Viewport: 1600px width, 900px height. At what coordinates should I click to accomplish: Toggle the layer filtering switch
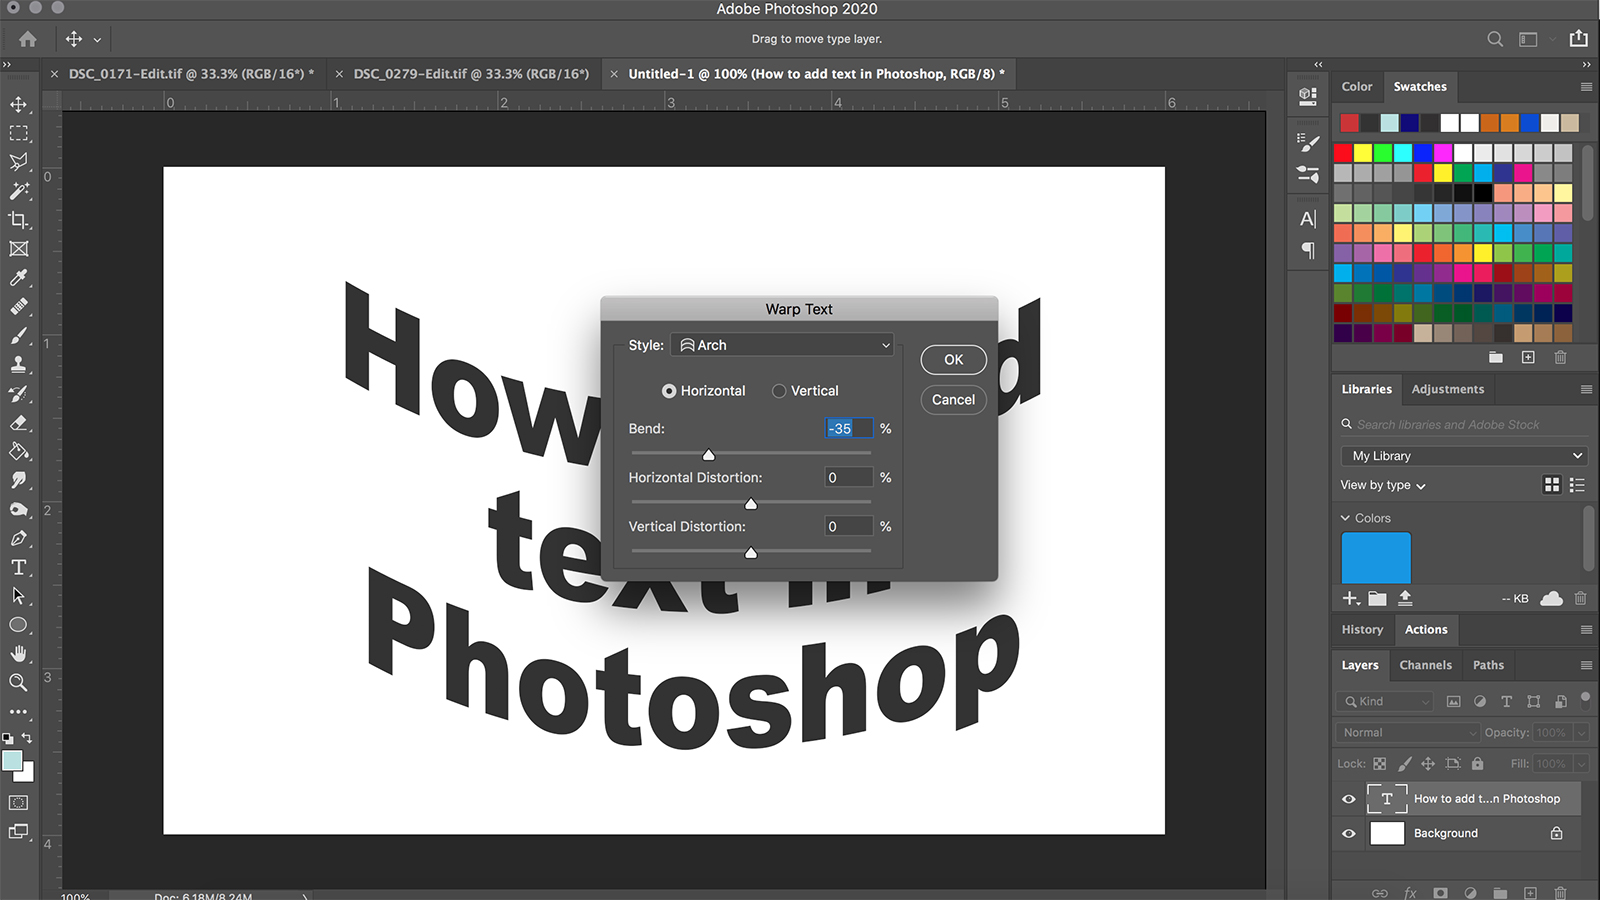(1585, 699)
